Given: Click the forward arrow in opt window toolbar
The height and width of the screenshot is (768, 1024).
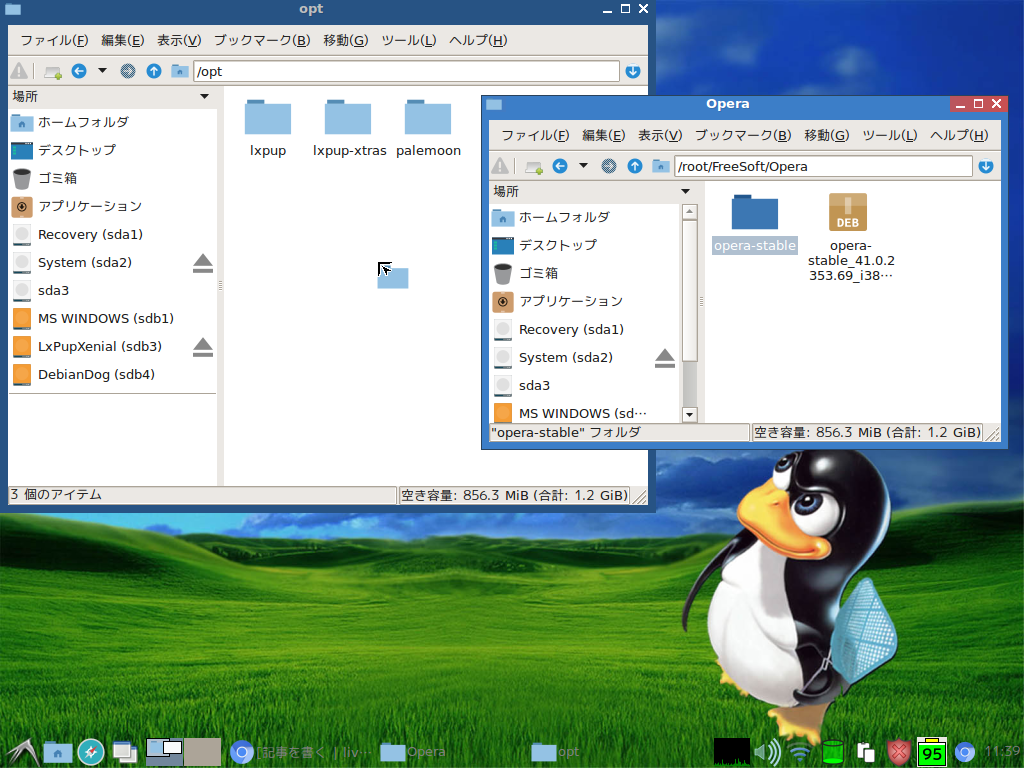Looking at the screenshot, I should coord(128,71).
